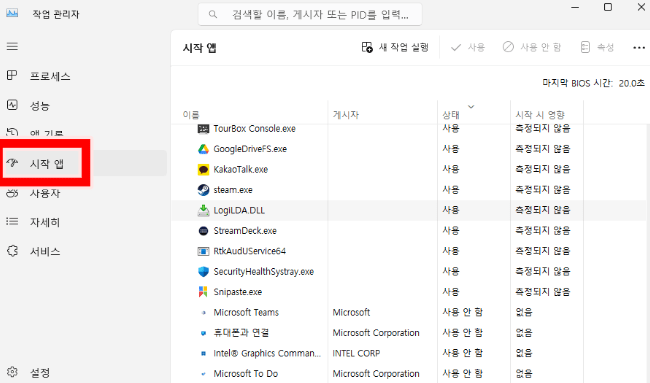Click the Snipaste.exe icon
Image resolution: width=650 pixels, height=383 pixels.
[203, 292]
